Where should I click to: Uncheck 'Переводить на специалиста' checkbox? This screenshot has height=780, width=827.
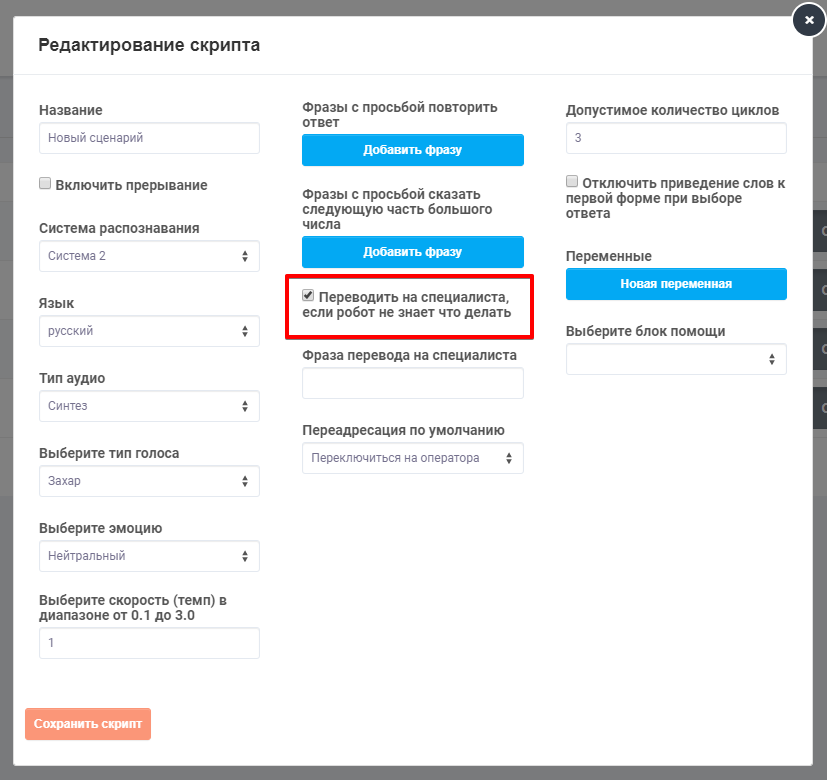click(309, 296)
